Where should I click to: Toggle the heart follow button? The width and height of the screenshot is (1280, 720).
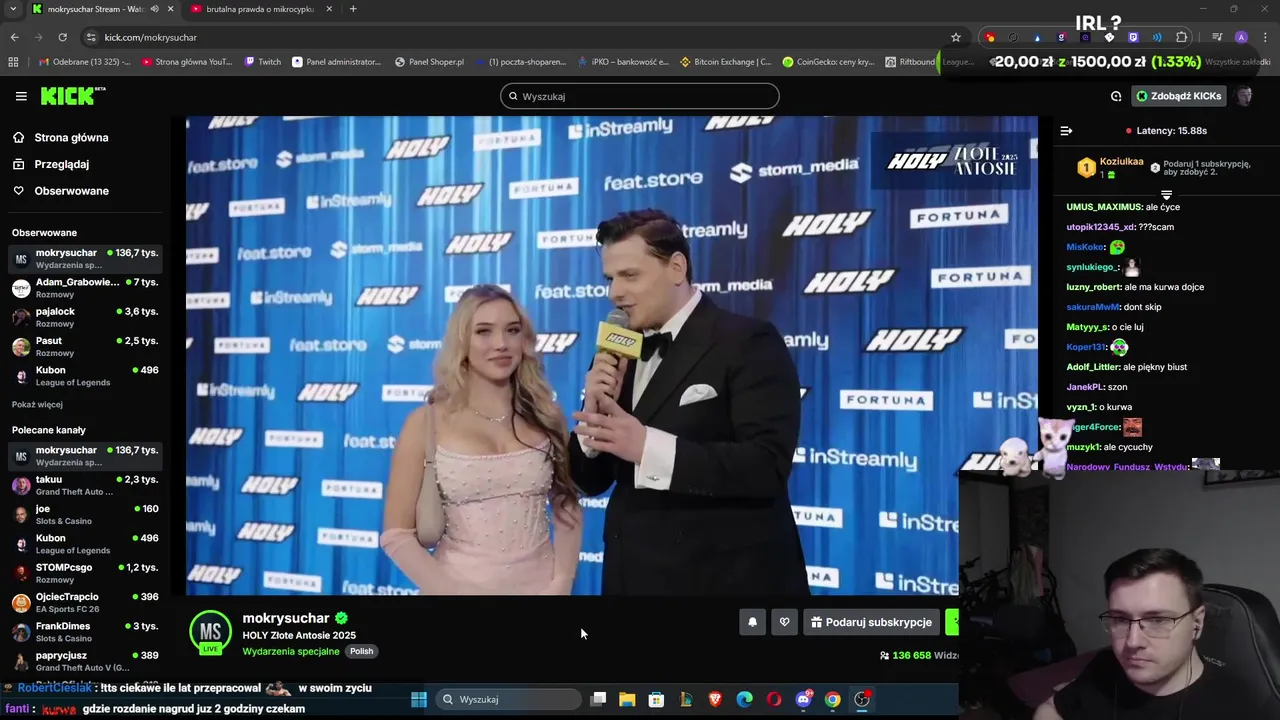pos(784,622)
